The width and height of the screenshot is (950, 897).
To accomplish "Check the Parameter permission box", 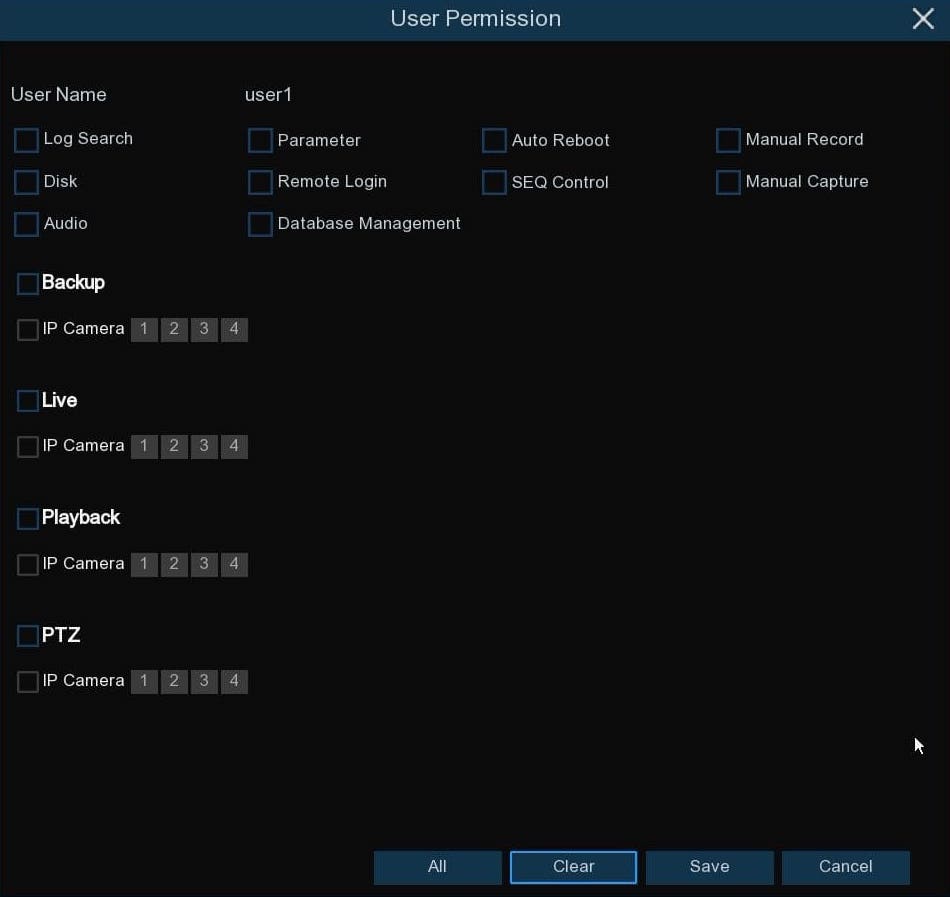I will [260, 141].
